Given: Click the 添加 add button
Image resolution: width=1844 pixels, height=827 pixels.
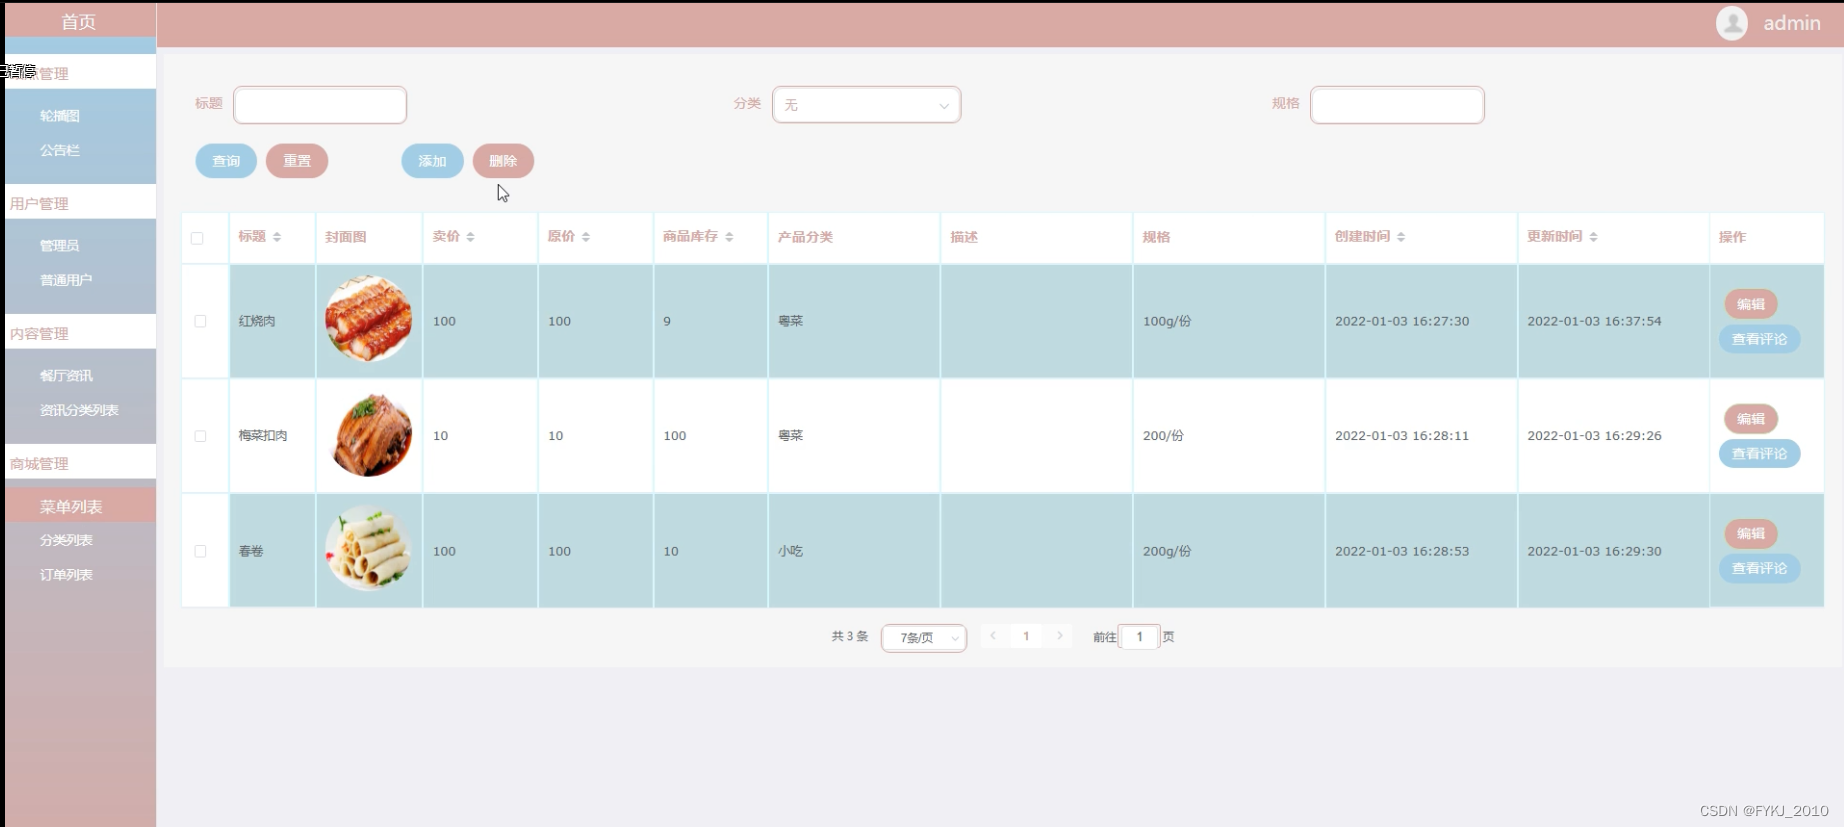Looking at the screenshot, I should click(x=432, y=161).
